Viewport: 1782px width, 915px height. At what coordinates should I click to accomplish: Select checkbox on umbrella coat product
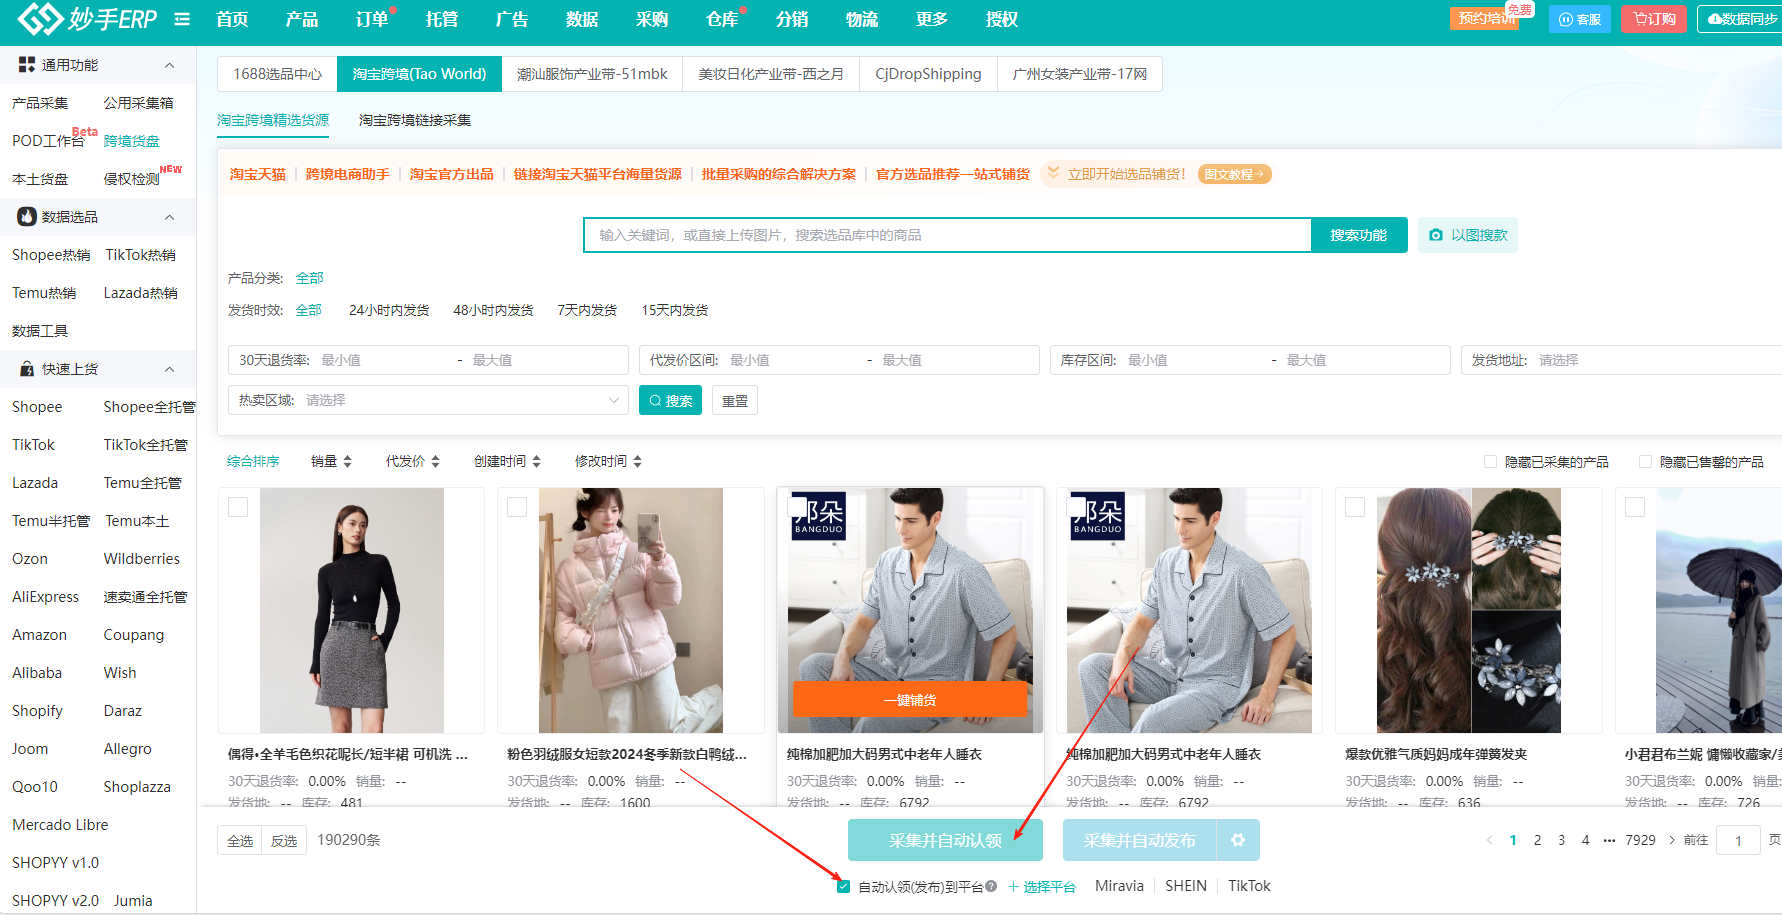click(1635, 507)
